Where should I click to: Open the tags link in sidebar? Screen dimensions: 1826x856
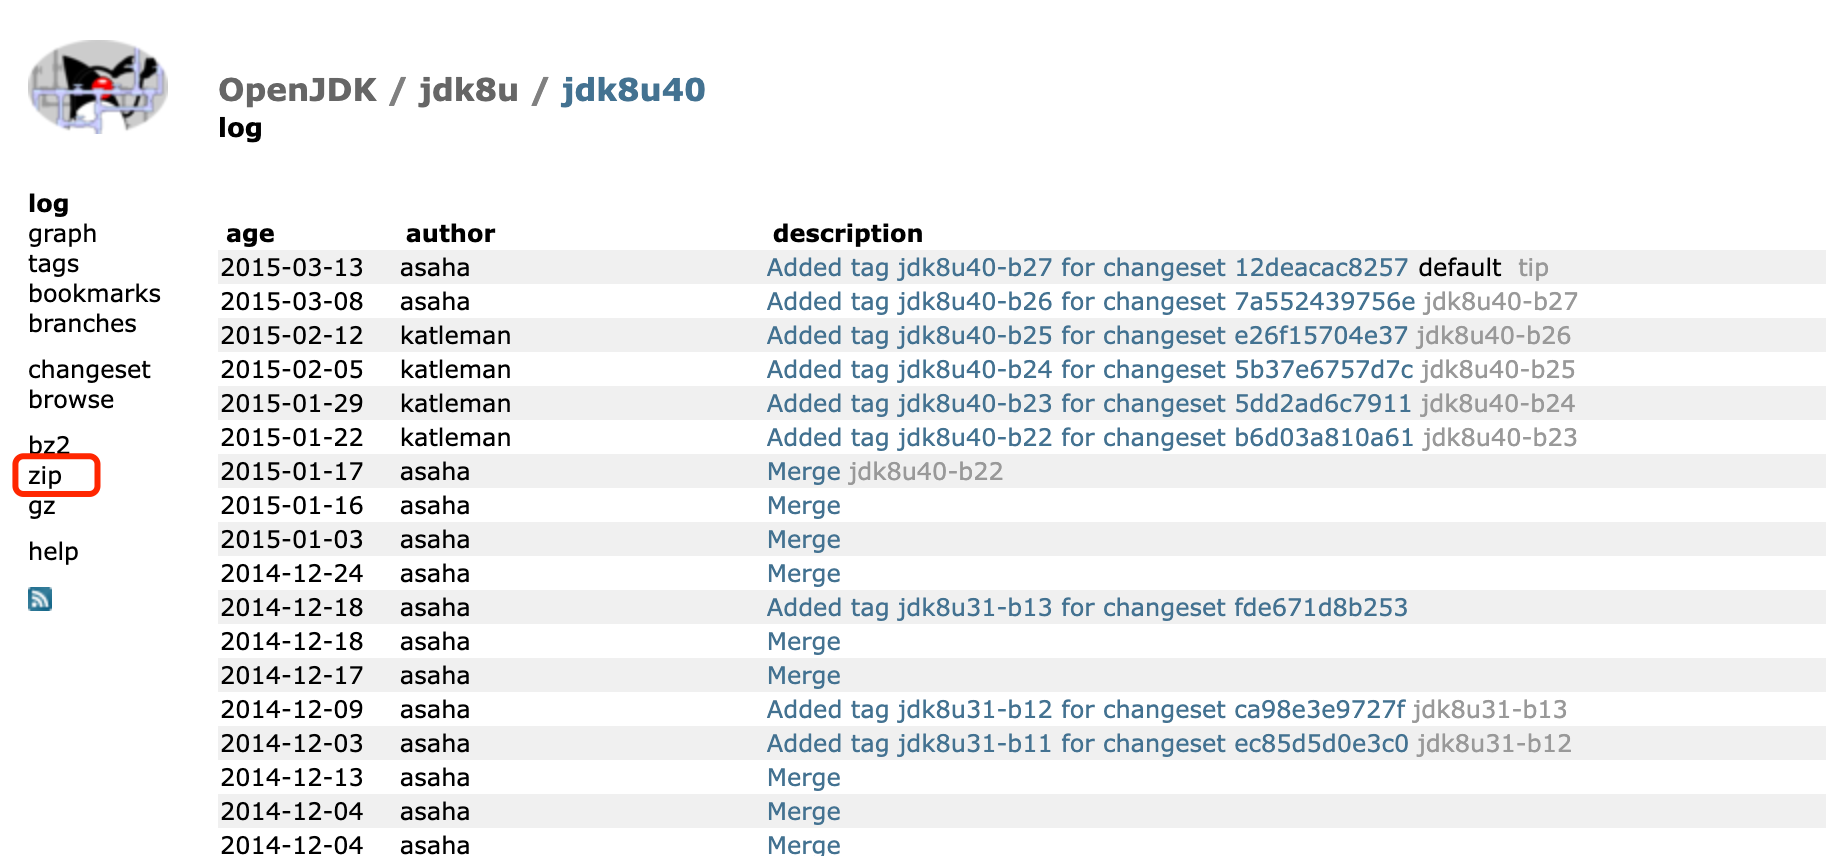click(53, 264)
